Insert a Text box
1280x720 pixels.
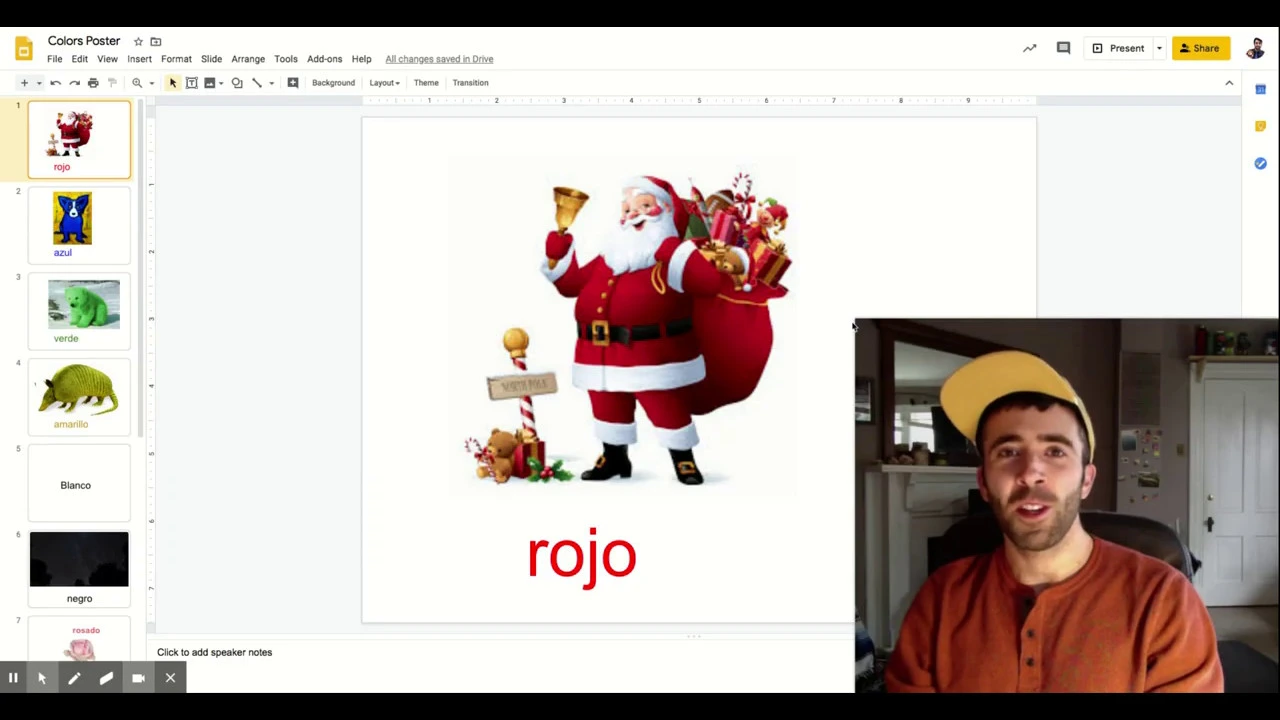click(191, 83)
